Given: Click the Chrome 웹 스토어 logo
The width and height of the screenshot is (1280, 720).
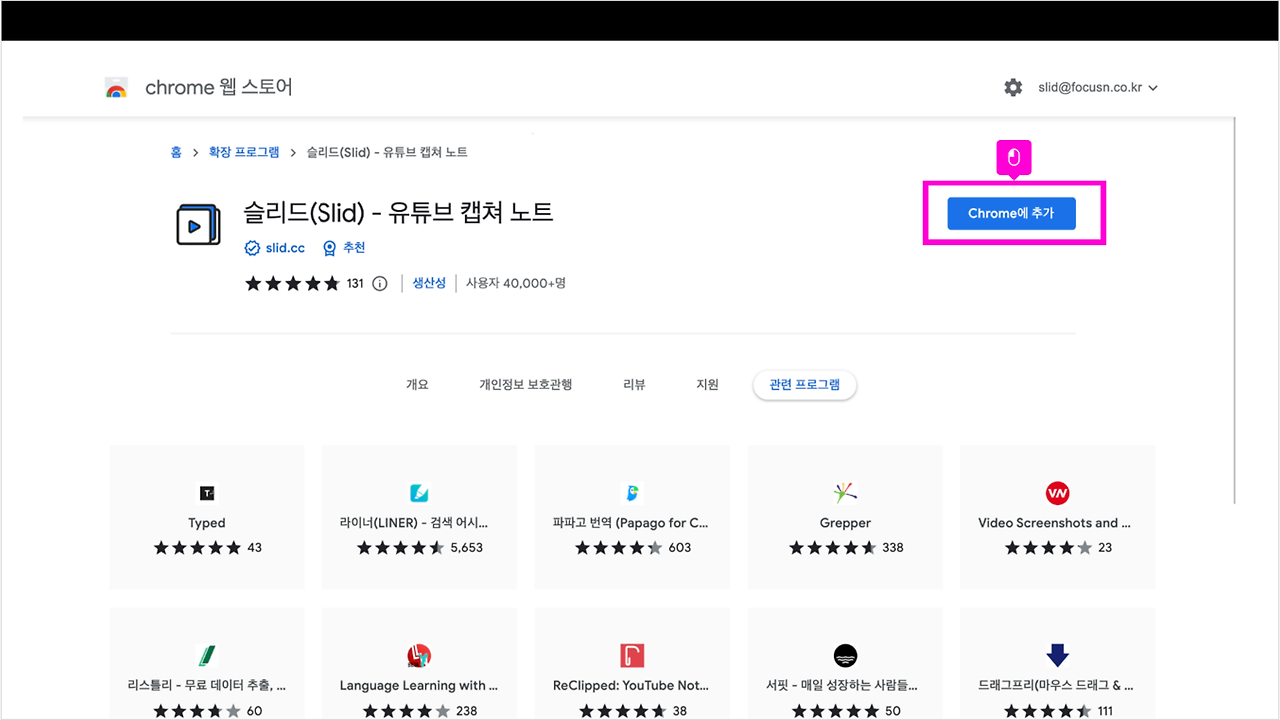Looking at the screenshot, I should [x=116, y=87].
